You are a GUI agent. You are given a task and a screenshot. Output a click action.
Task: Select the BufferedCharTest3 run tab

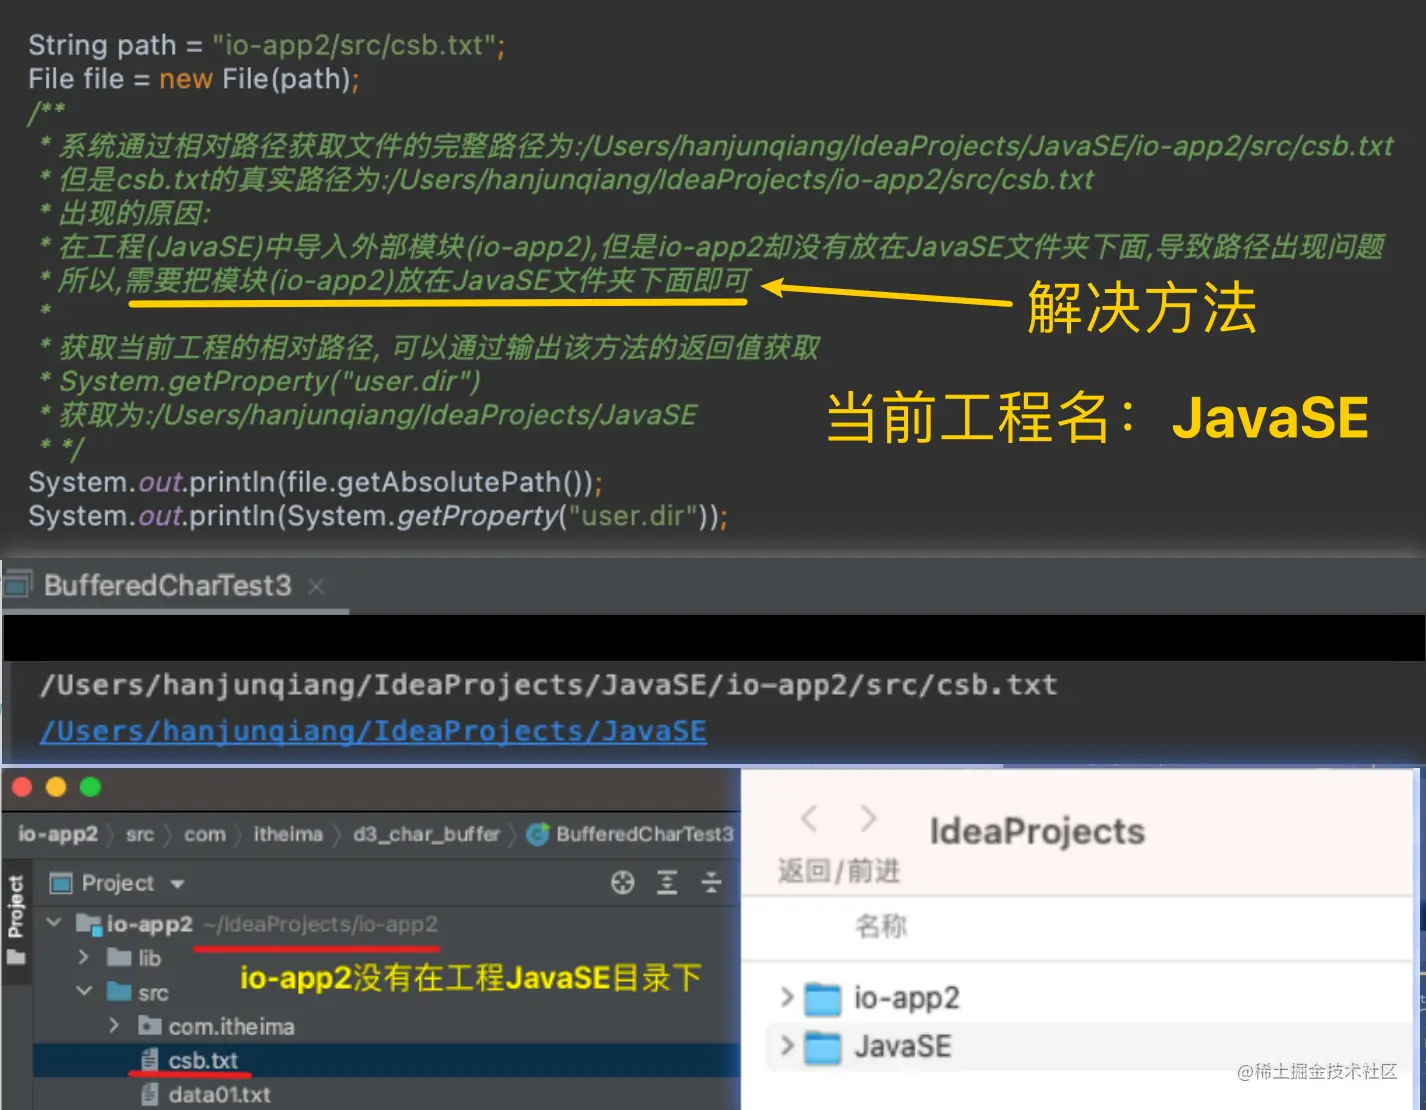(x=167, y=585)
